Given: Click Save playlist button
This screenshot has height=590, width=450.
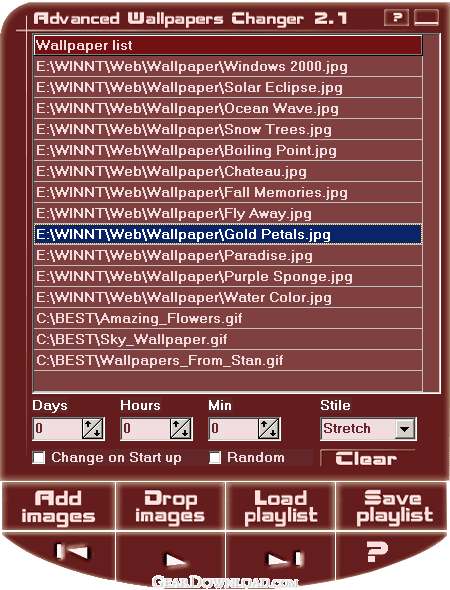Looking at the screenshot, I should (392, 506).
